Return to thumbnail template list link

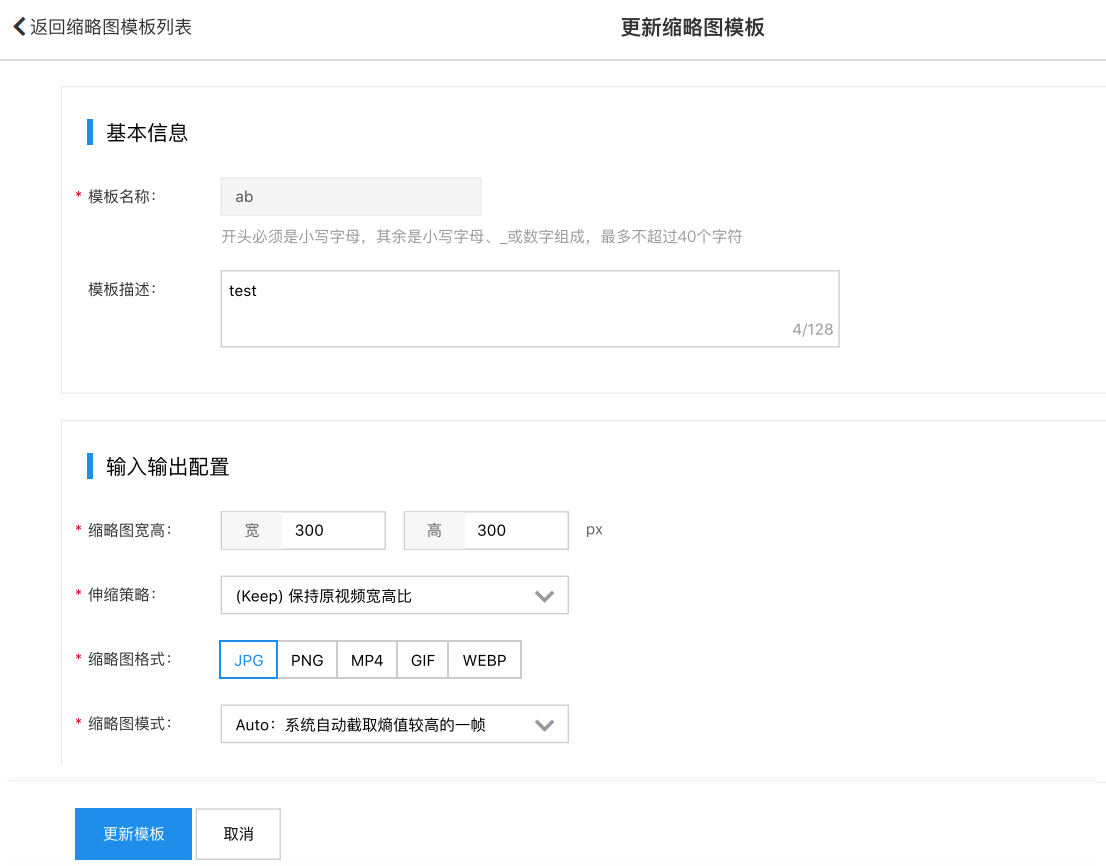click(110, 27)
